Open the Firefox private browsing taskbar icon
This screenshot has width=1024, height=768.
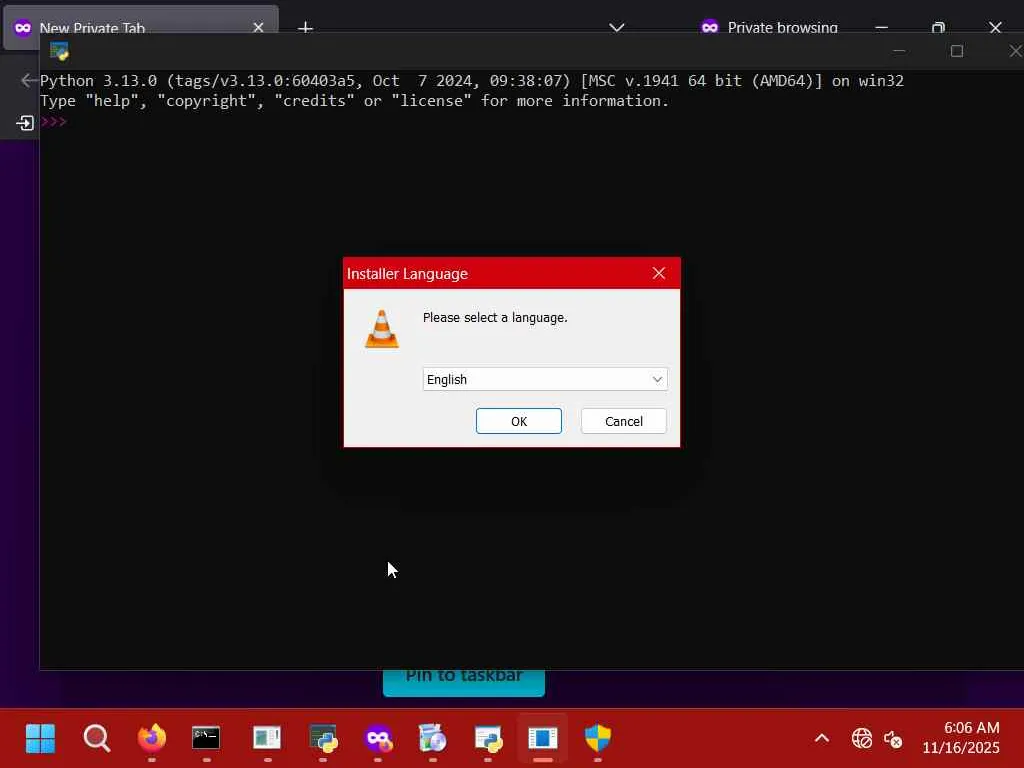378,739
